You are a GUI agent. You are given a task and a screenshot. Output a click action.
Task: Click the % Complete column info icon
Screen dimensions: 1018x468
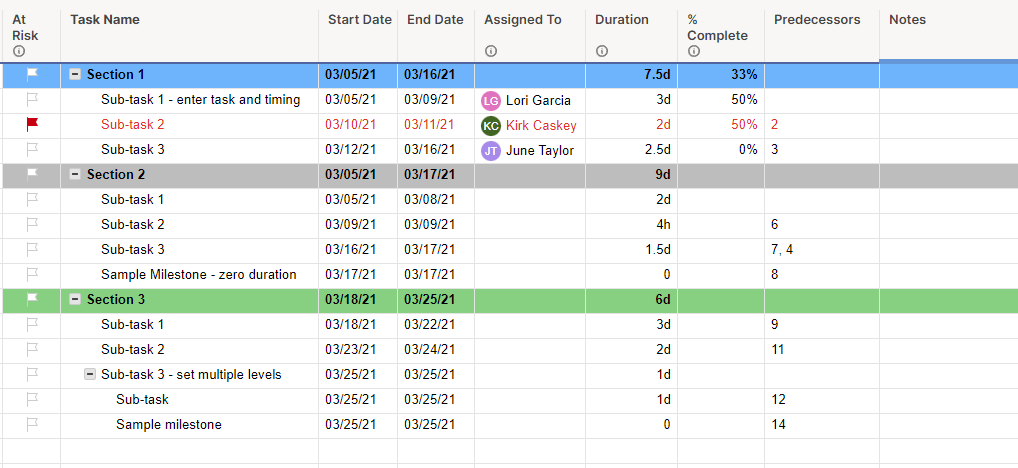click(693, 51)
